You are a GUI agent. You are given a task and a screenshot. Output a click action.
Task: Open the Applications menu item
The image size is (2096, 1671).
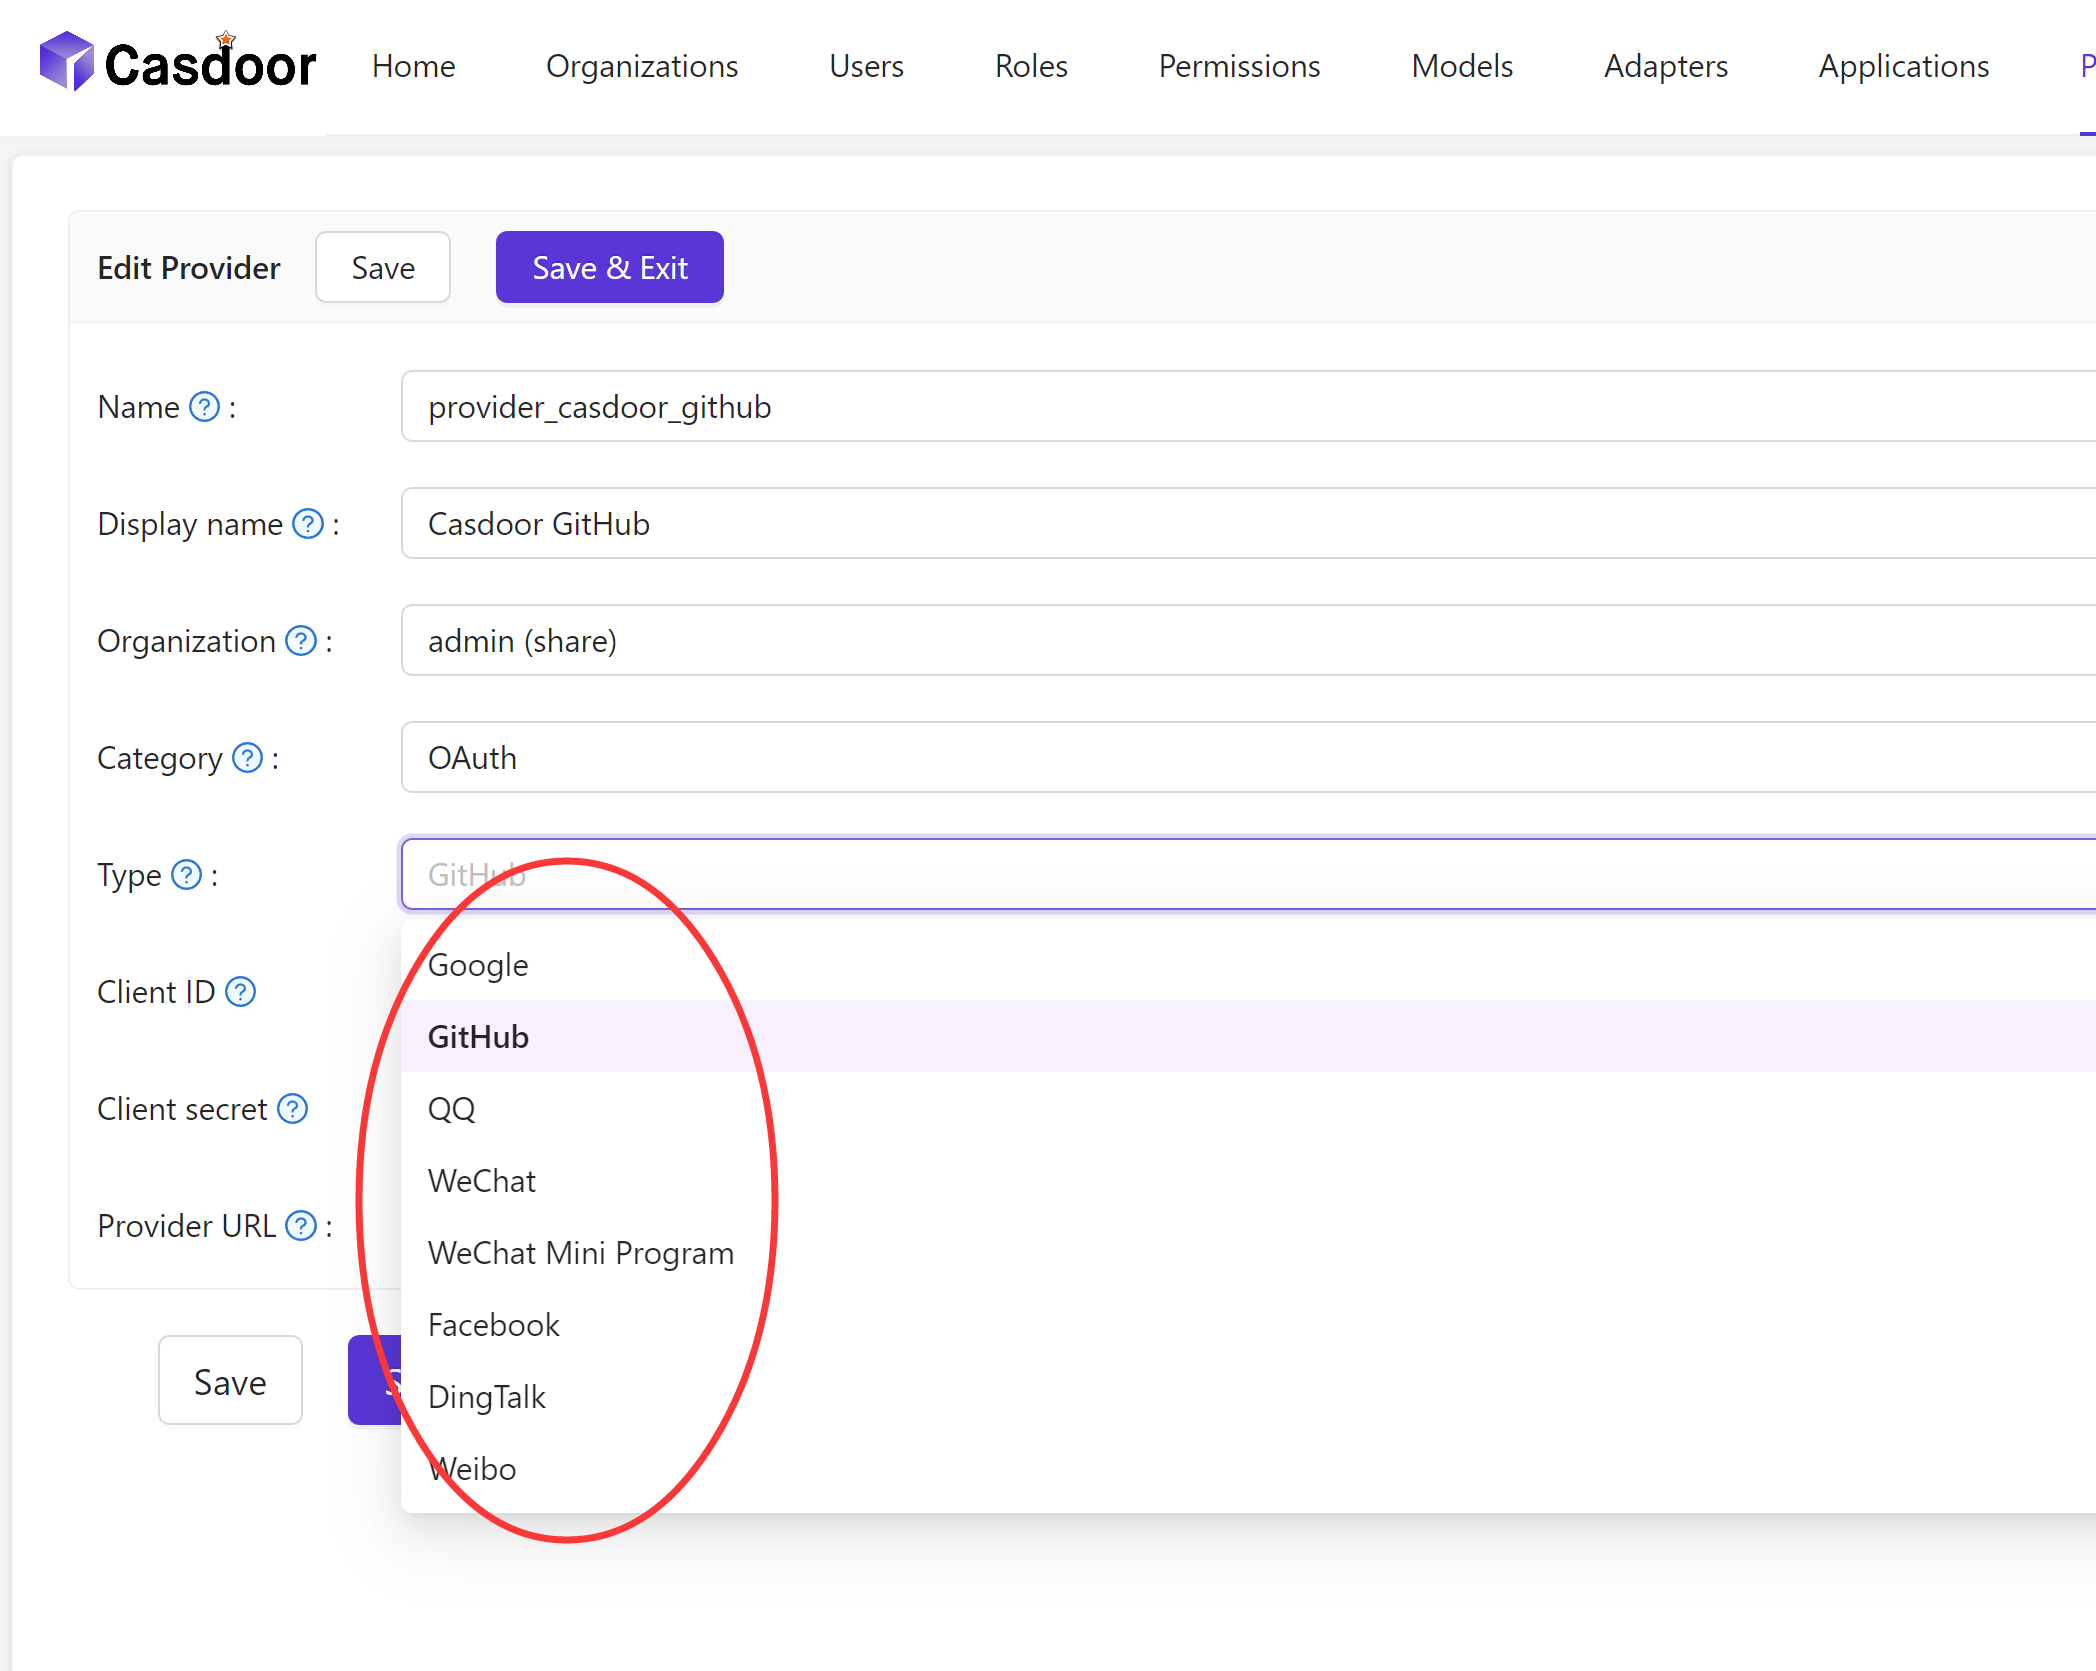[1903, 66]
